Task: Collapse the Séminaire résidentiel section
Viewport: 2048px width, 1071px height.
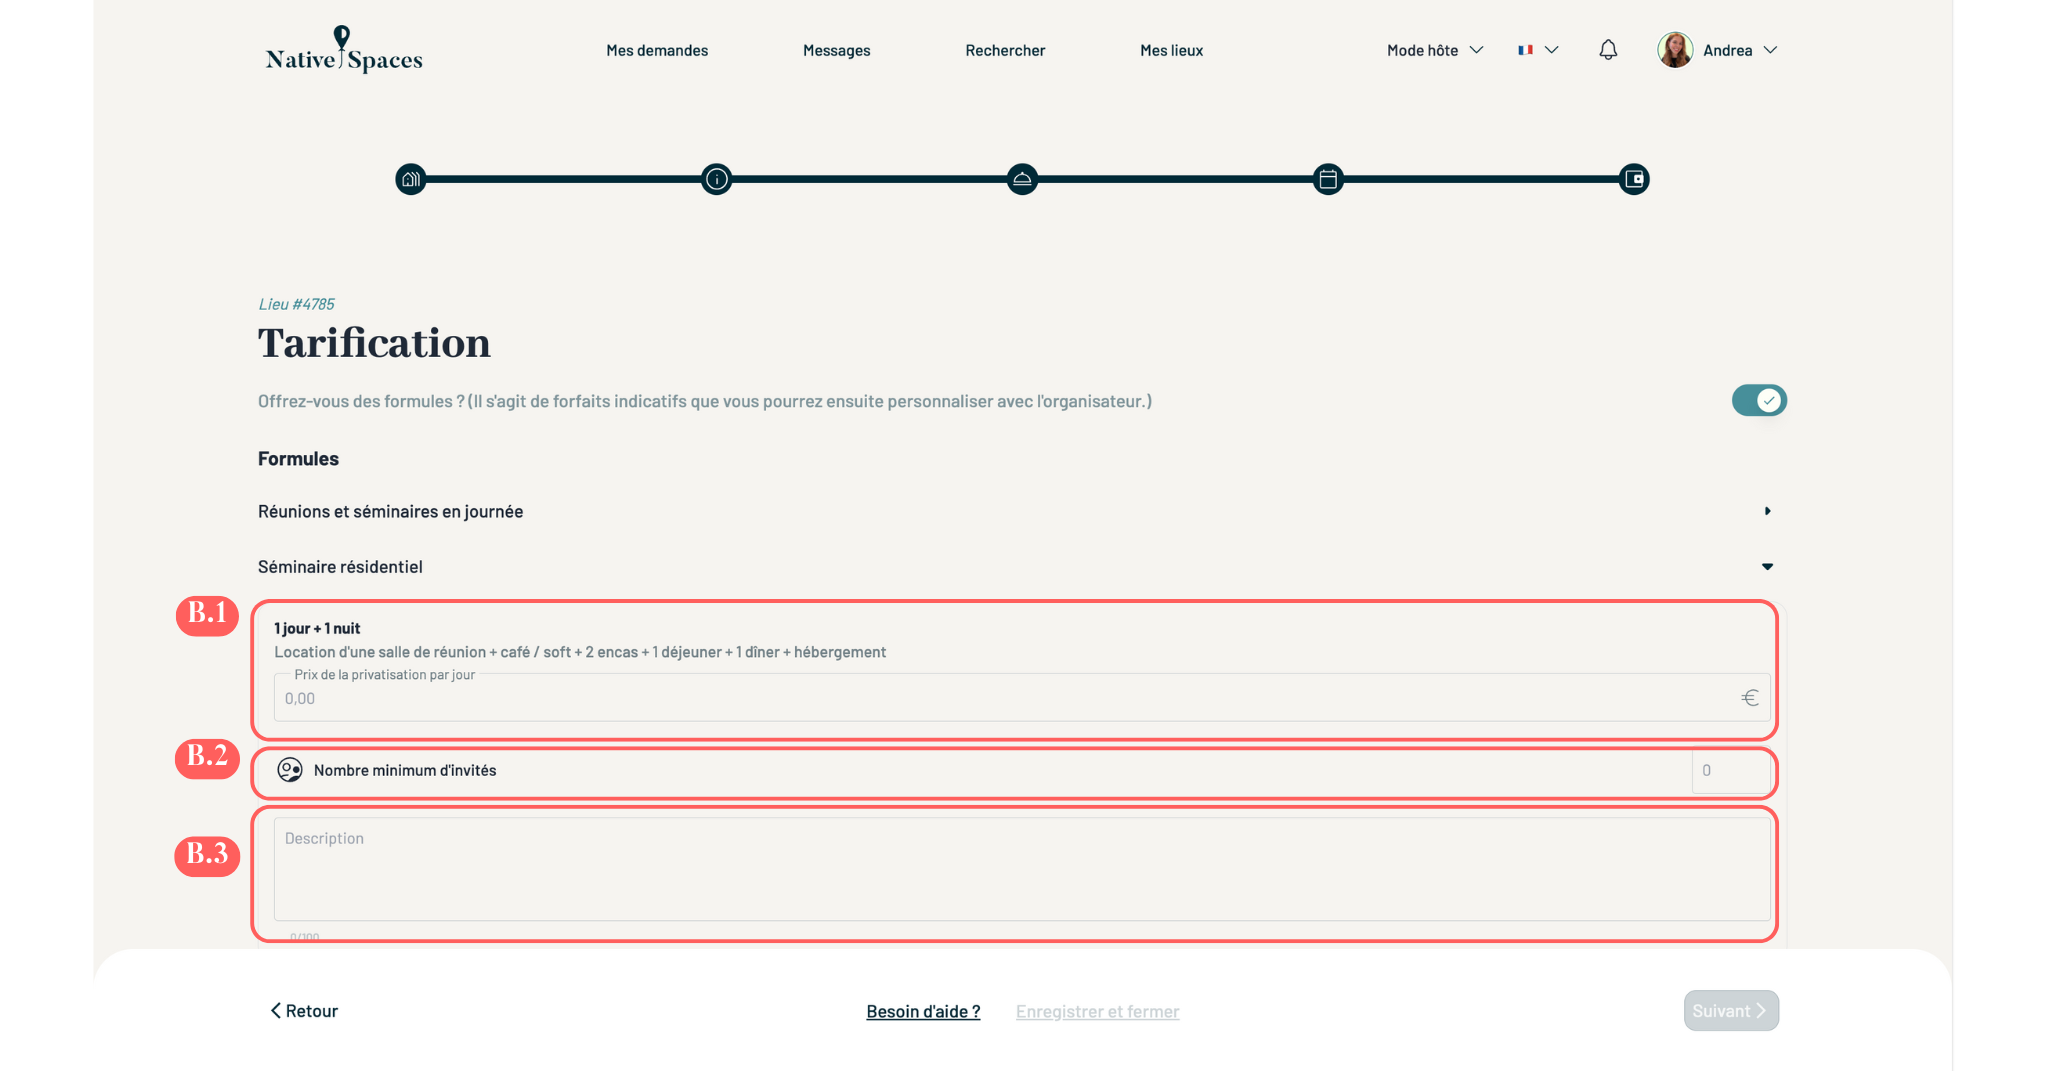Action: (x=1767, y=567)
